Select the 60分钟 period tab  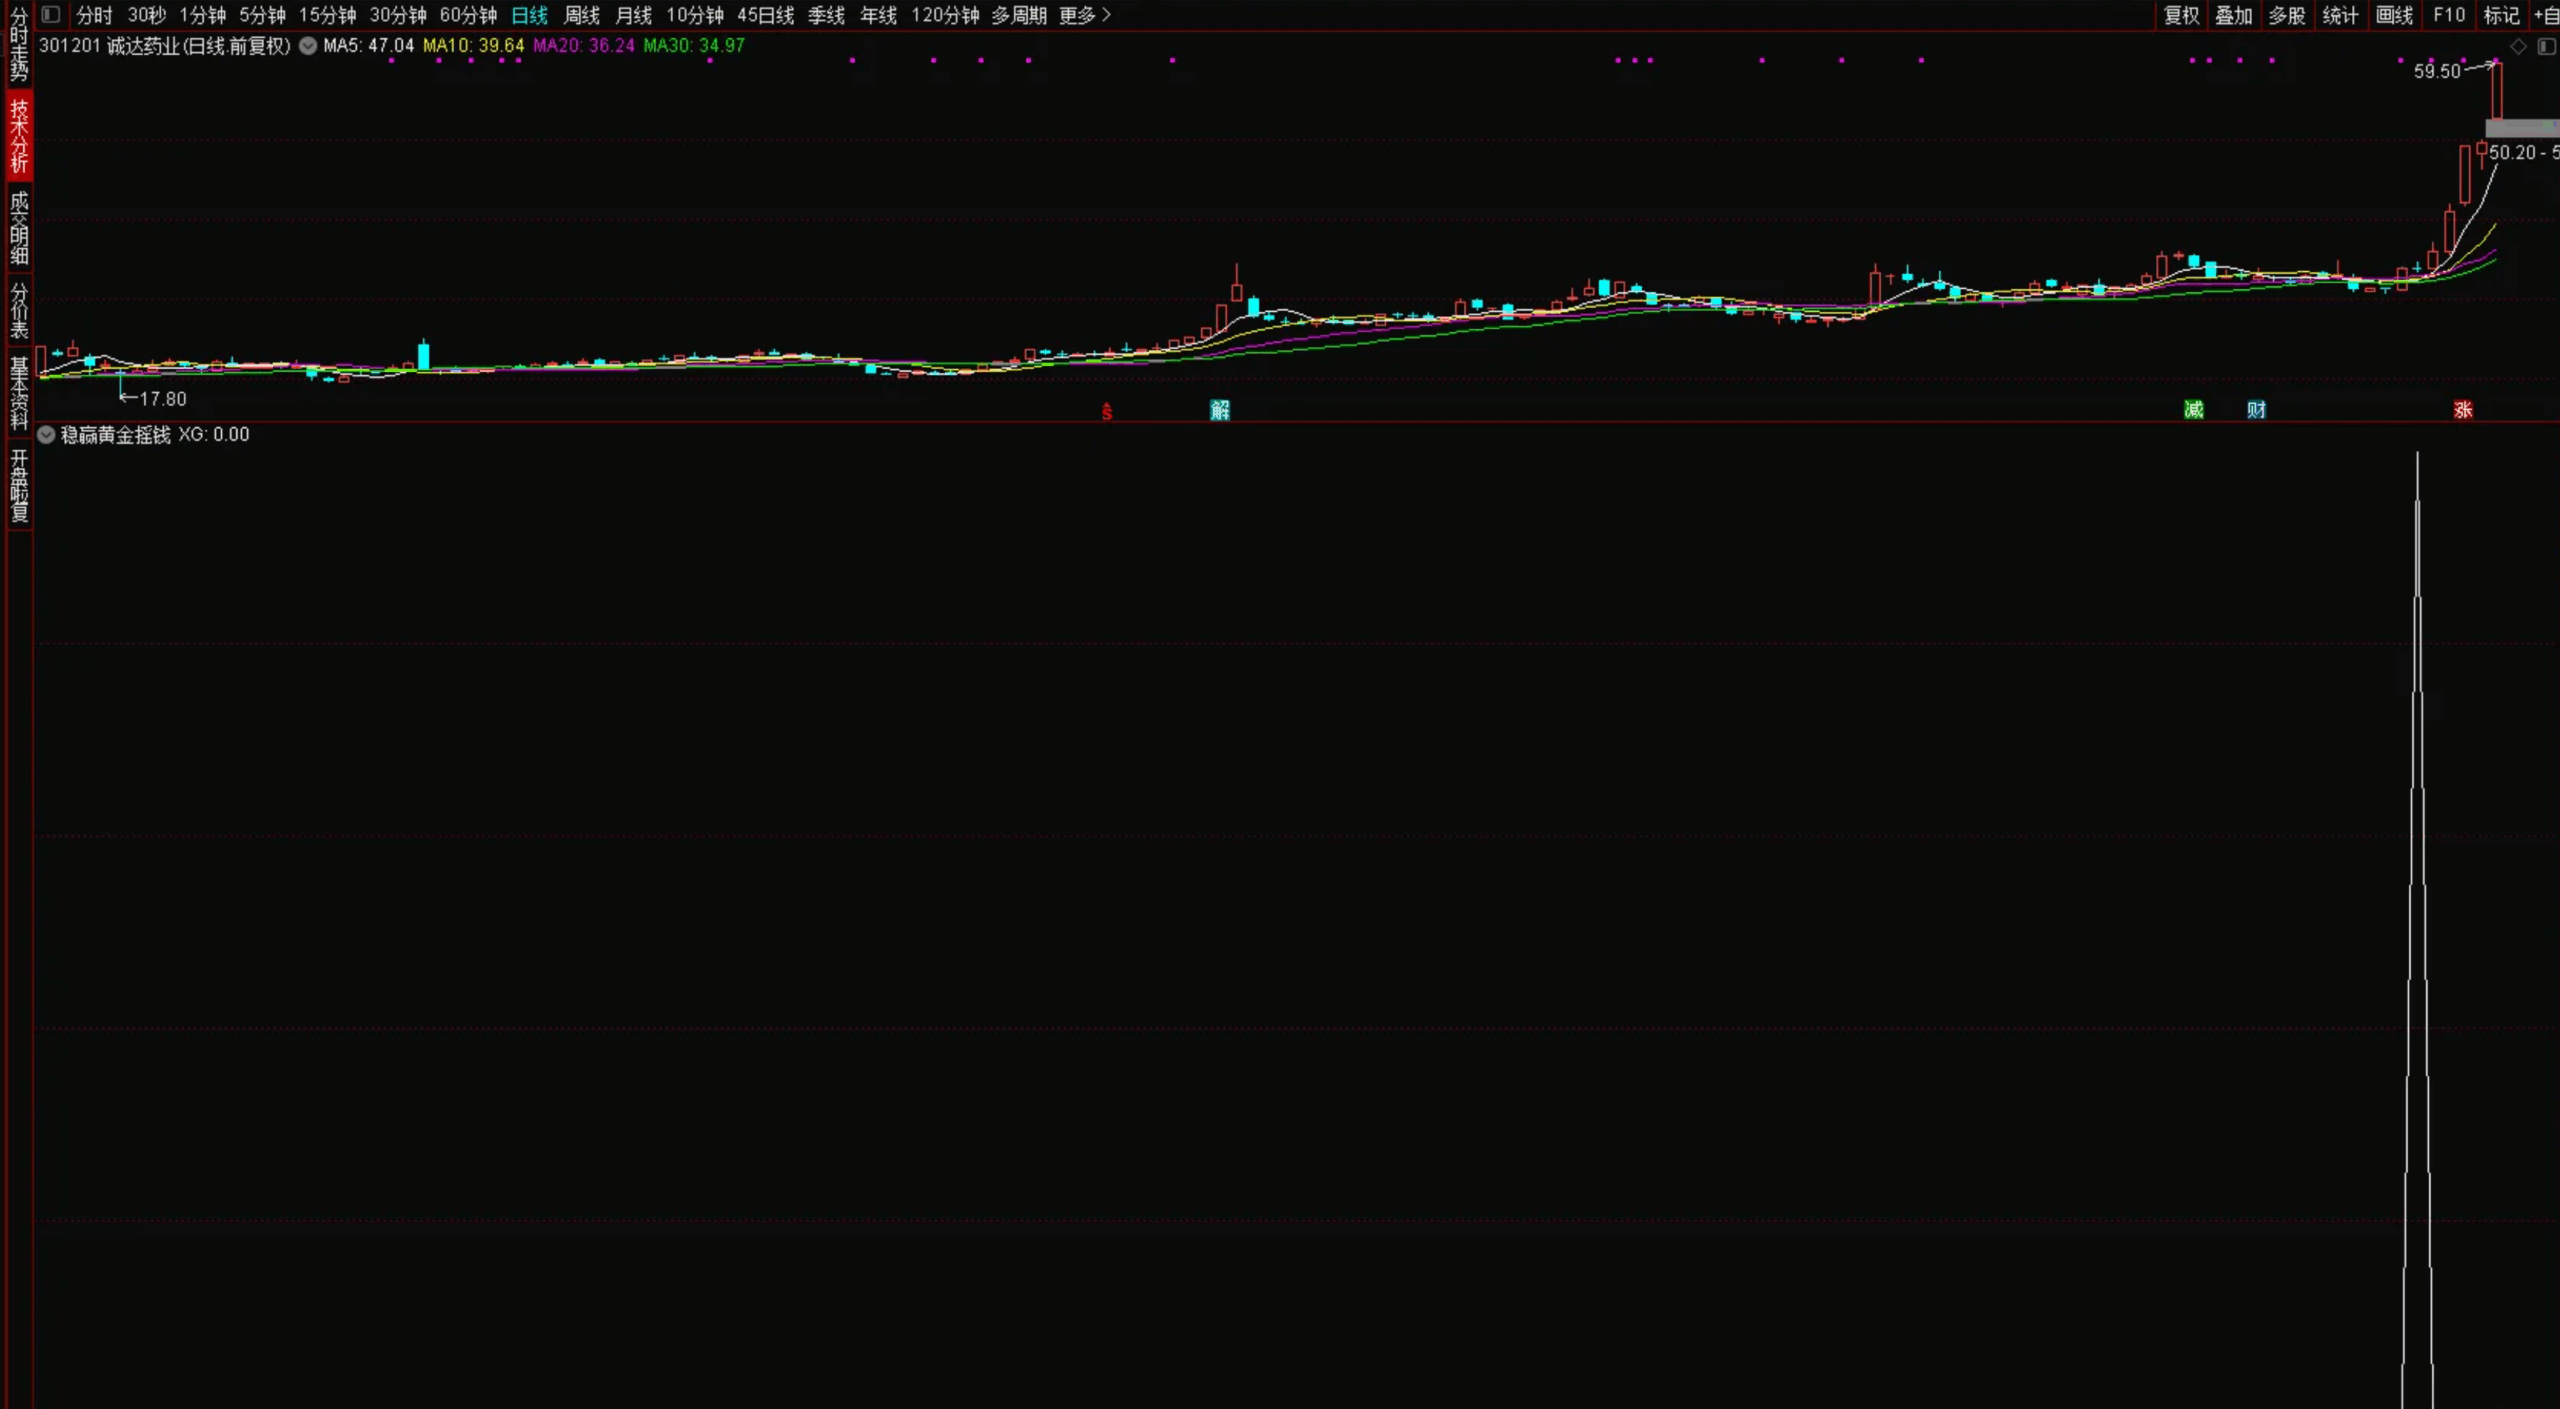[x=468, y=15]
